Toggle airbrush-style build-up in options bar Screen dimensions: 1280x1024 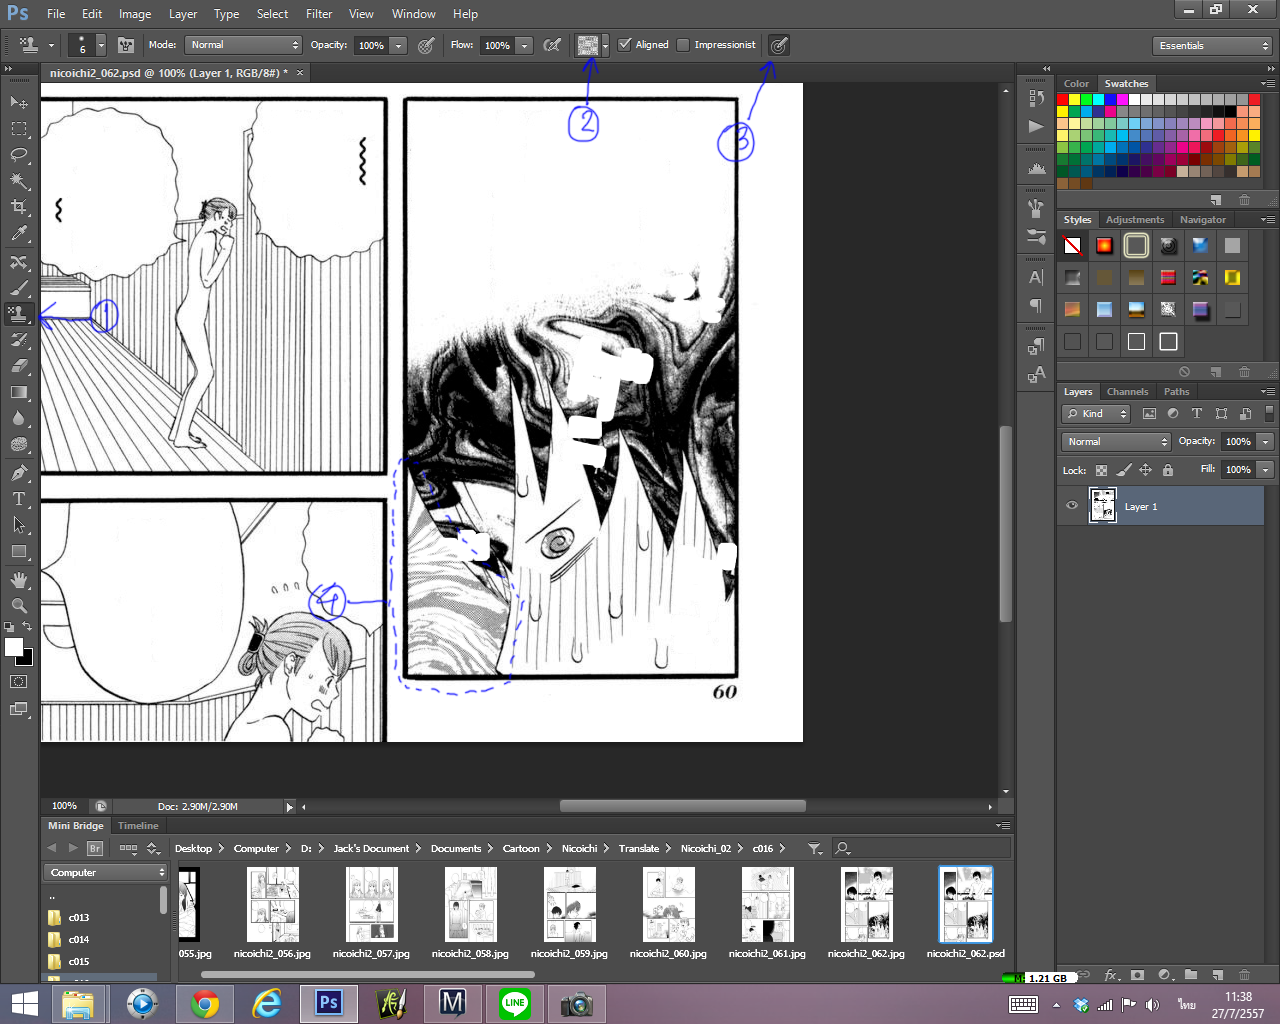click(x=552, y=45)
